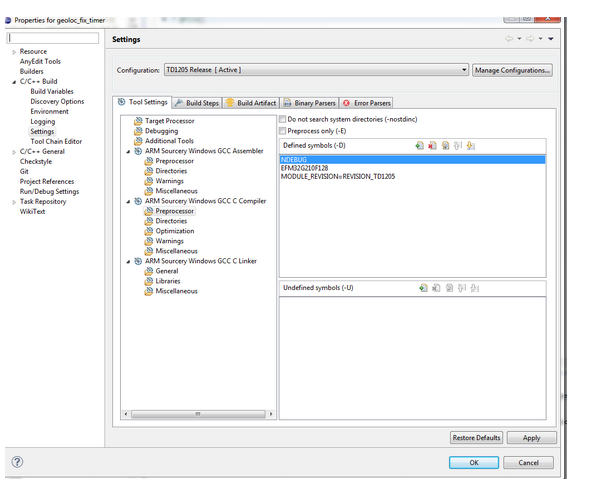Open AnyEdit Tools properties page
This screenshot has height=492, width=600.
tap(40, 62)
